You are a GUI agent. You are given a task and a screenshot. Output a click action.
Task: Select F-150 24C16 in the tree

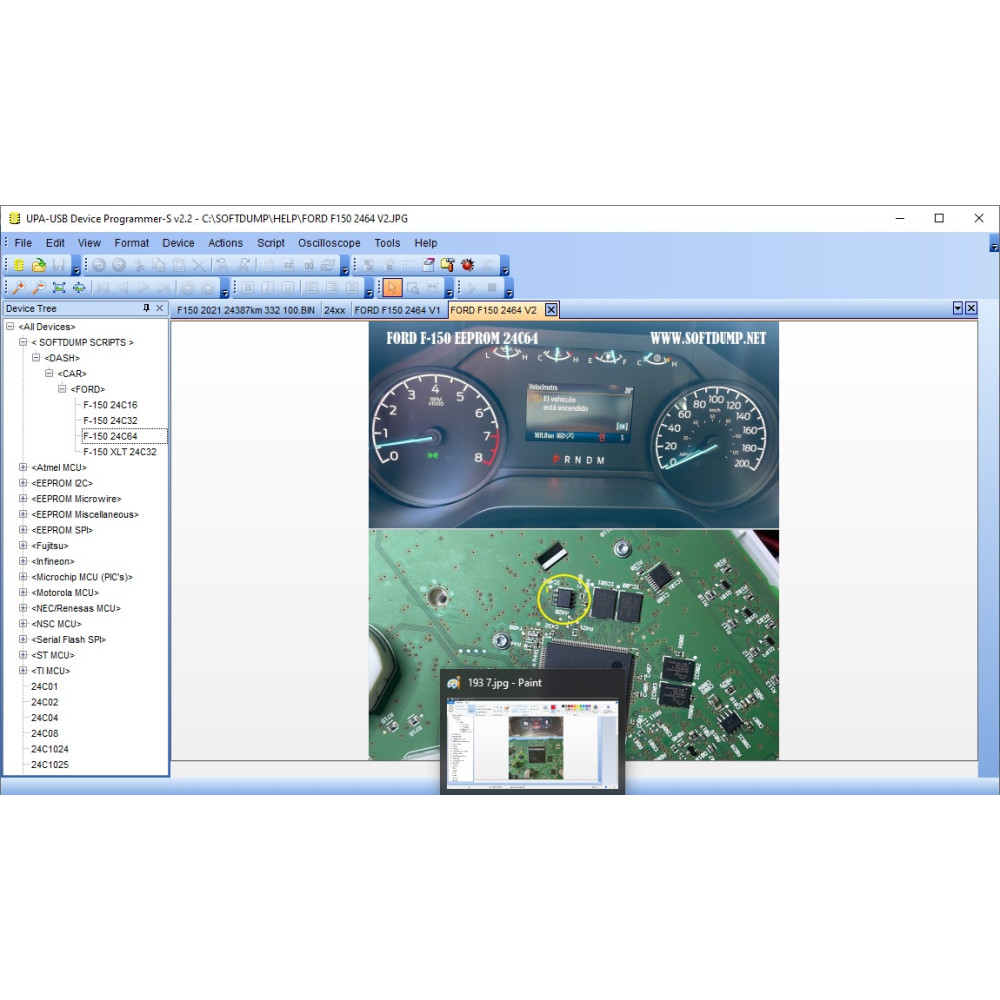110,405
